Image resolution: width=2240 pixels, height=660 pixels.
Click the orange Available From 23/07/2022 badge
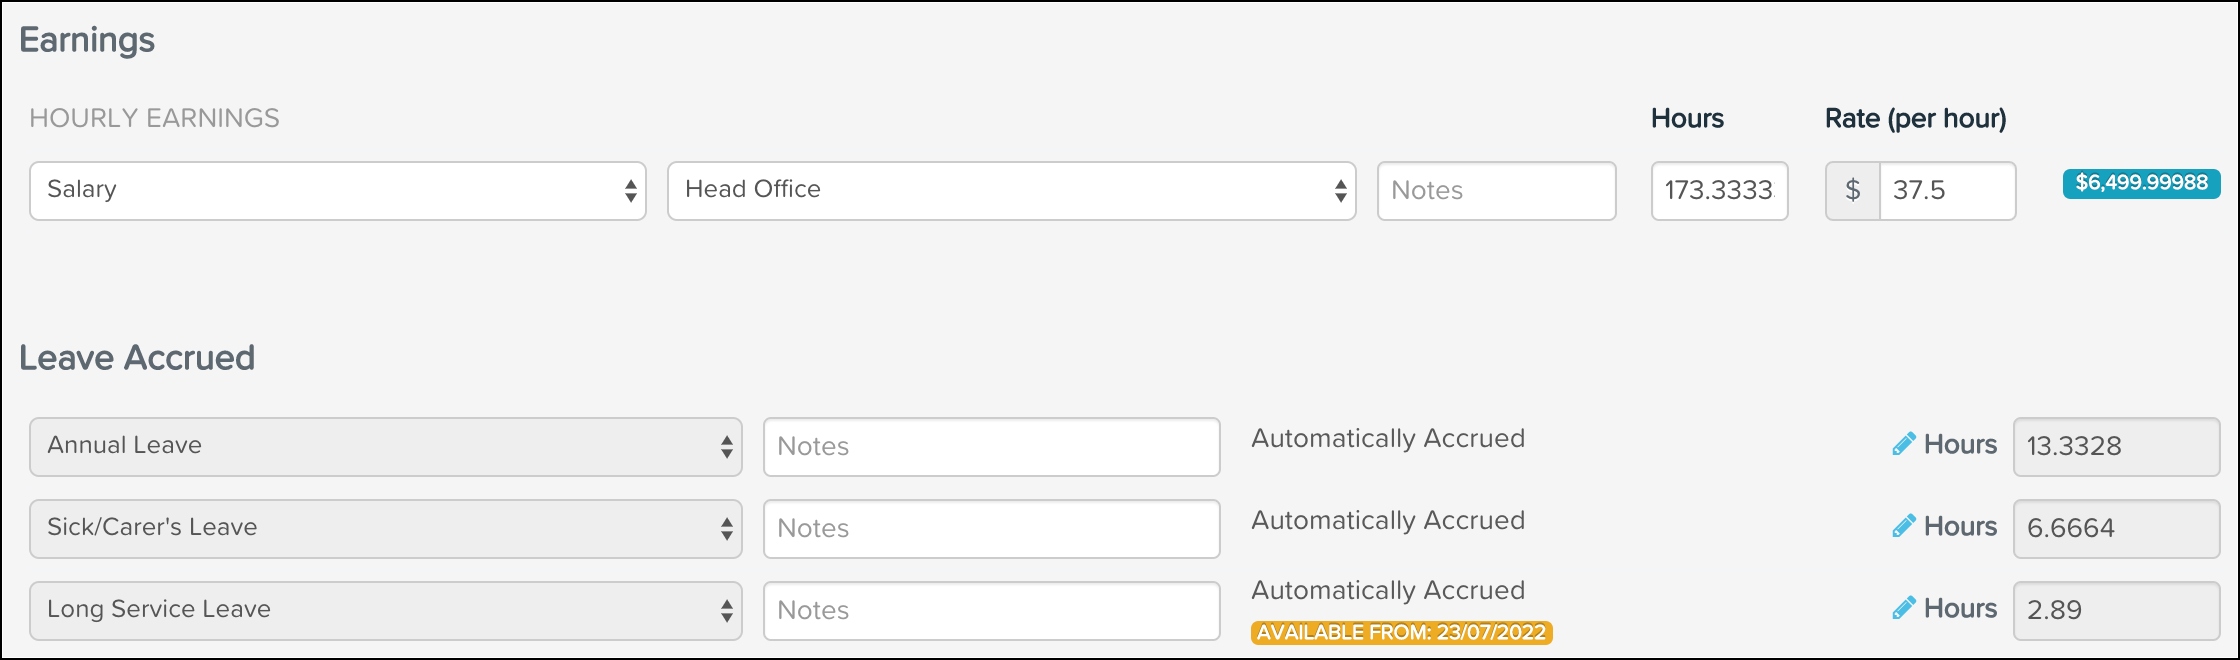pos(1401,632)
